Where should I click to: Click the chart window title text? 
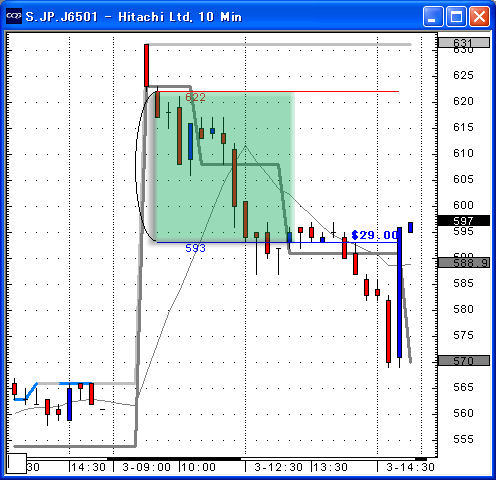[134, 17]
